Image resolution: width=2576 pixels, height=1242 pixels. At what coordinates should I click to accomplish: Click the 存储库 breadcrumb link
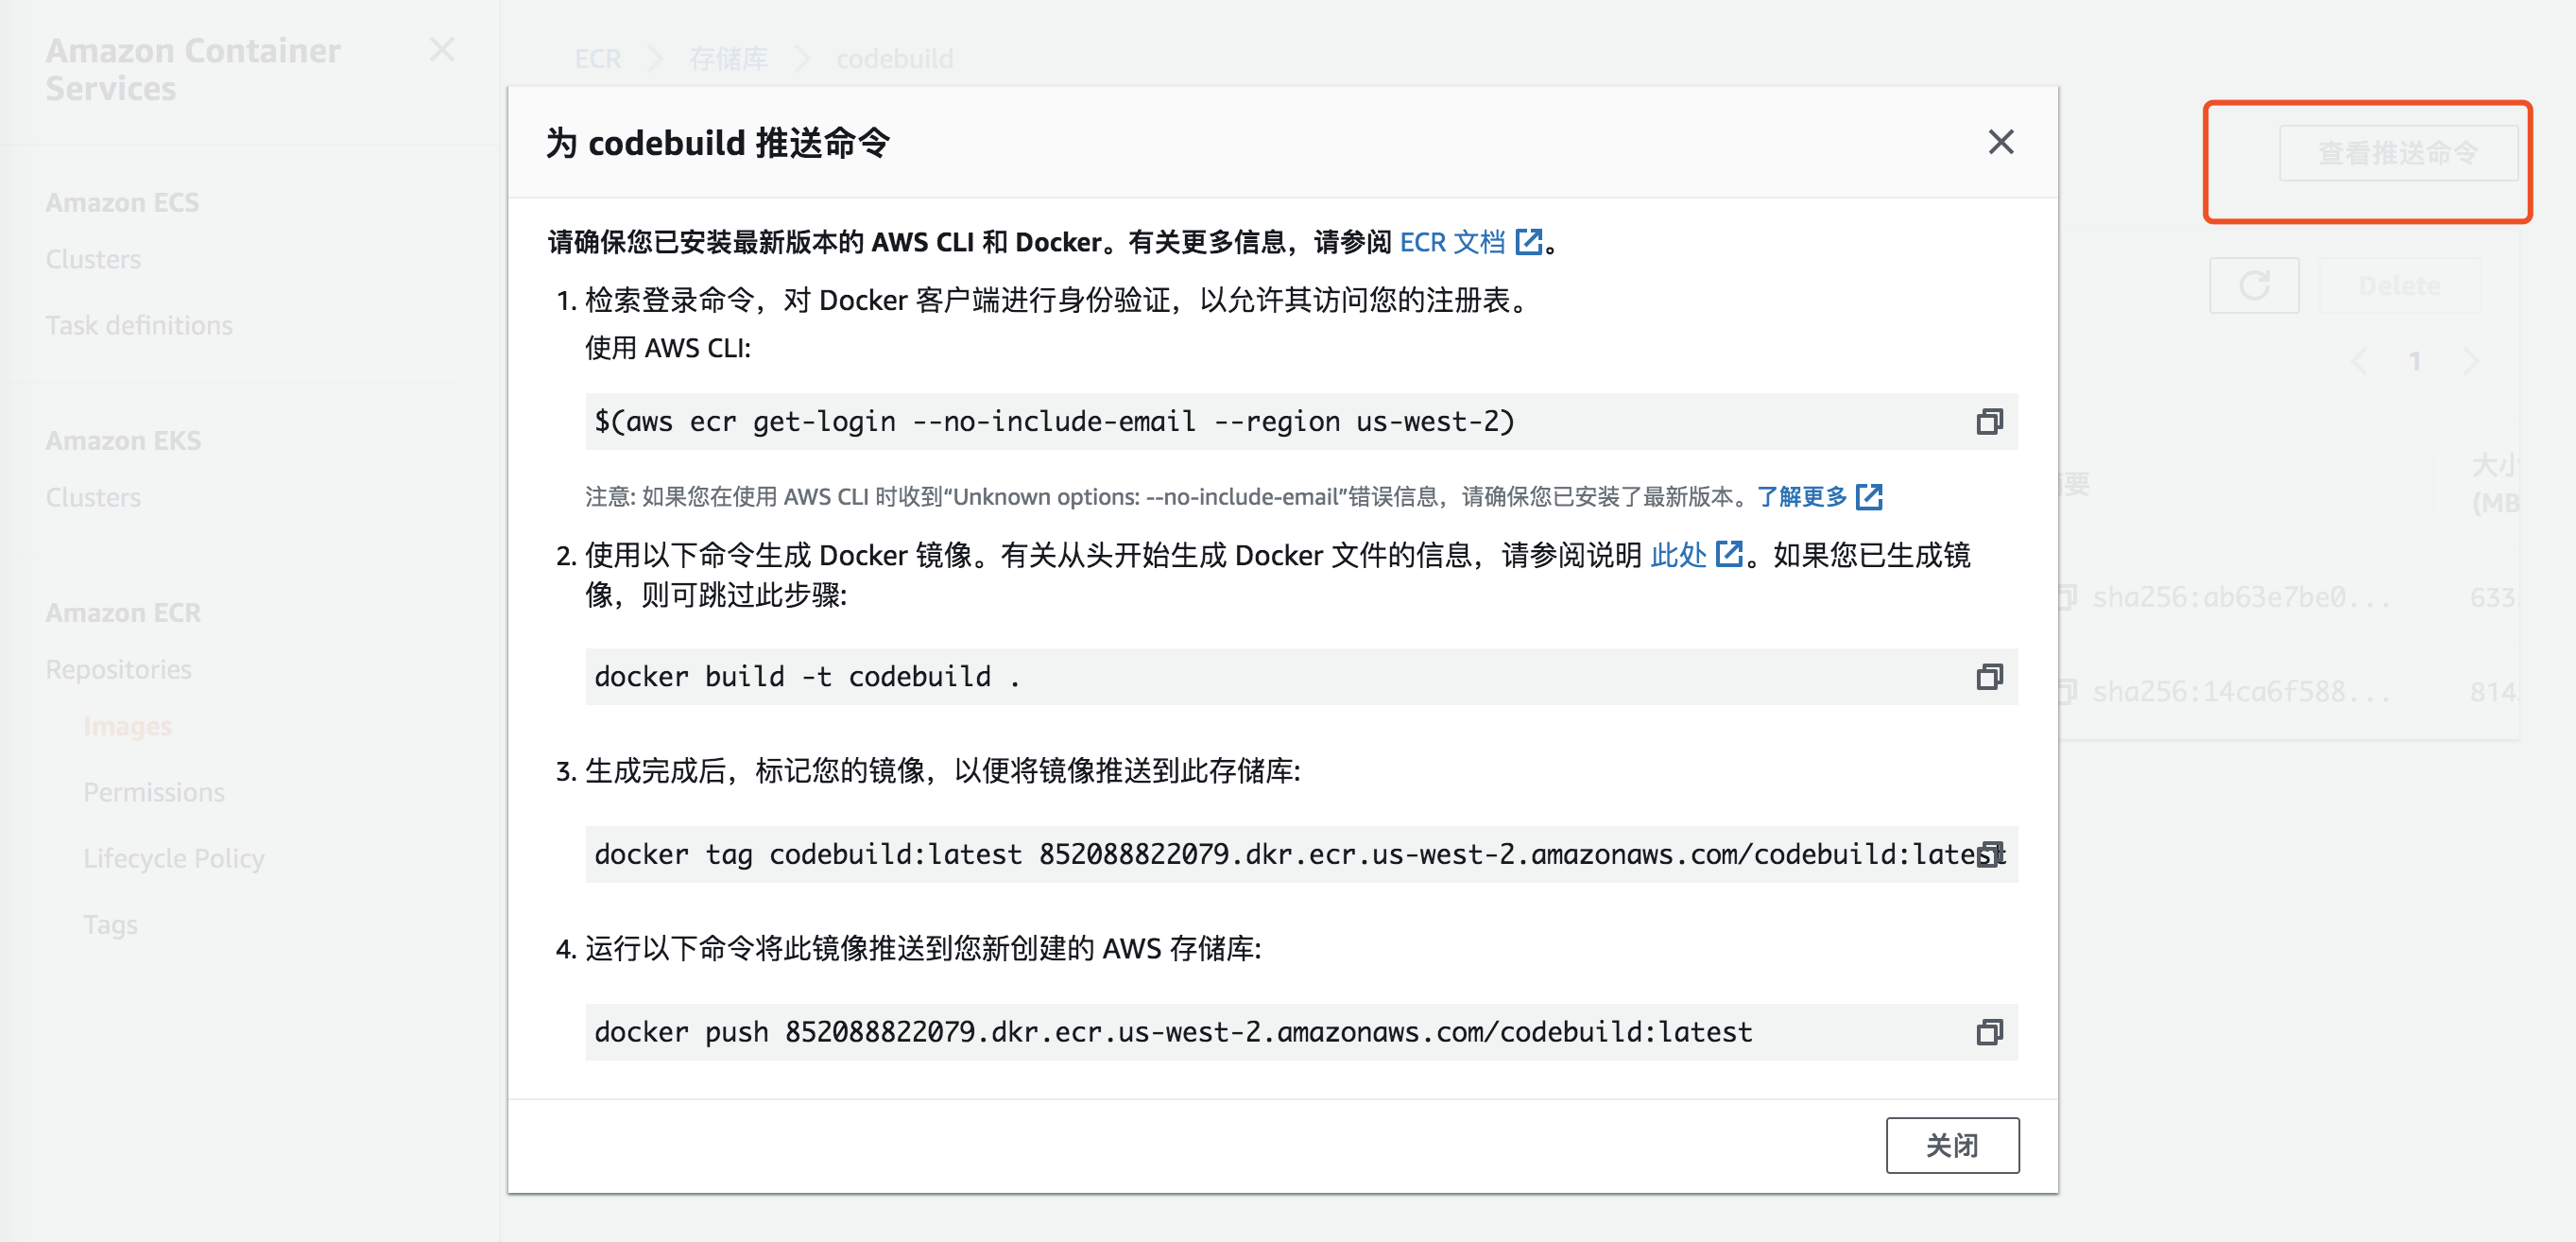pos(728,59)
